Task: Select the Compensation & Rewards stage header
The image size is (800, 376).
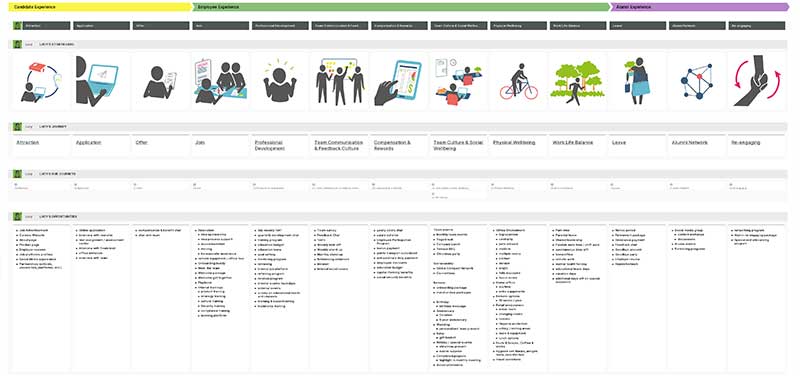Action: (x=399, y=26)
